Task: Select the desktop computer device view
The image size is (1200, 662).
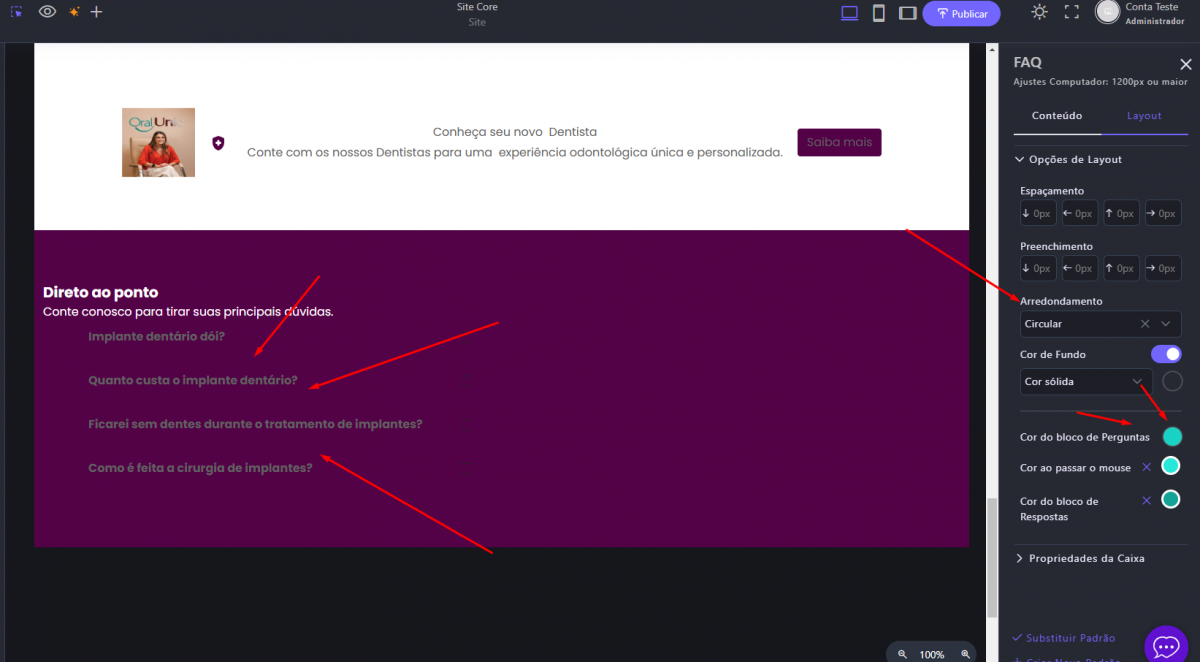Action: tap(850, 13)
